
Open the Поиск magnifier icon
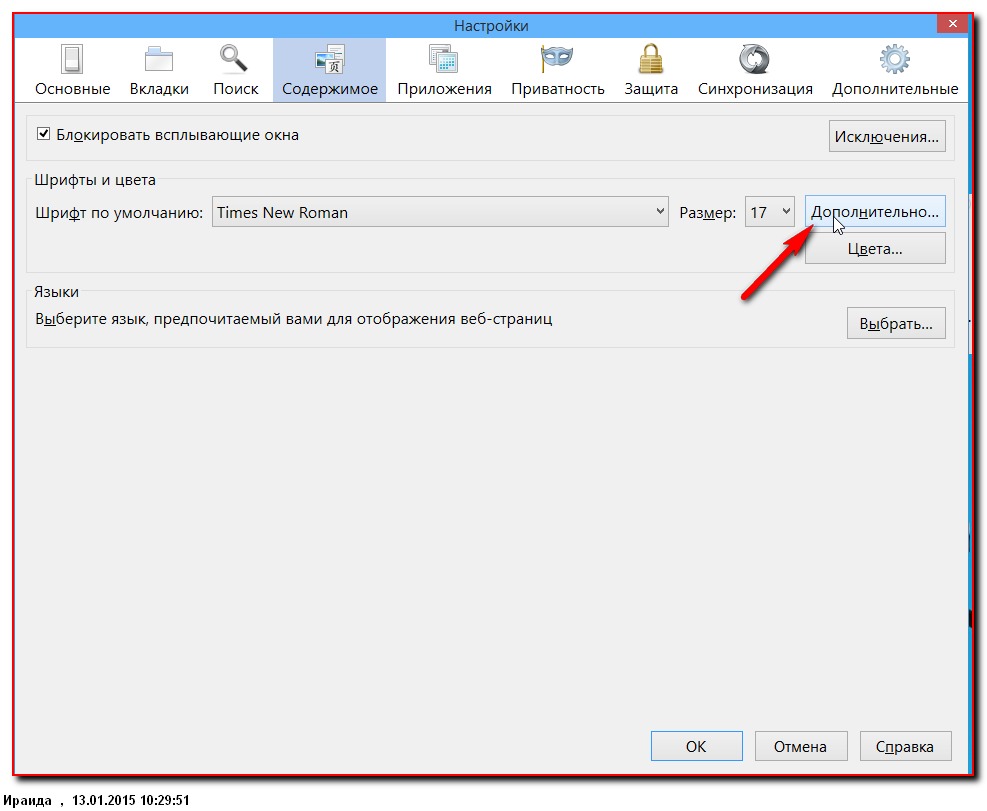[234, 59]
